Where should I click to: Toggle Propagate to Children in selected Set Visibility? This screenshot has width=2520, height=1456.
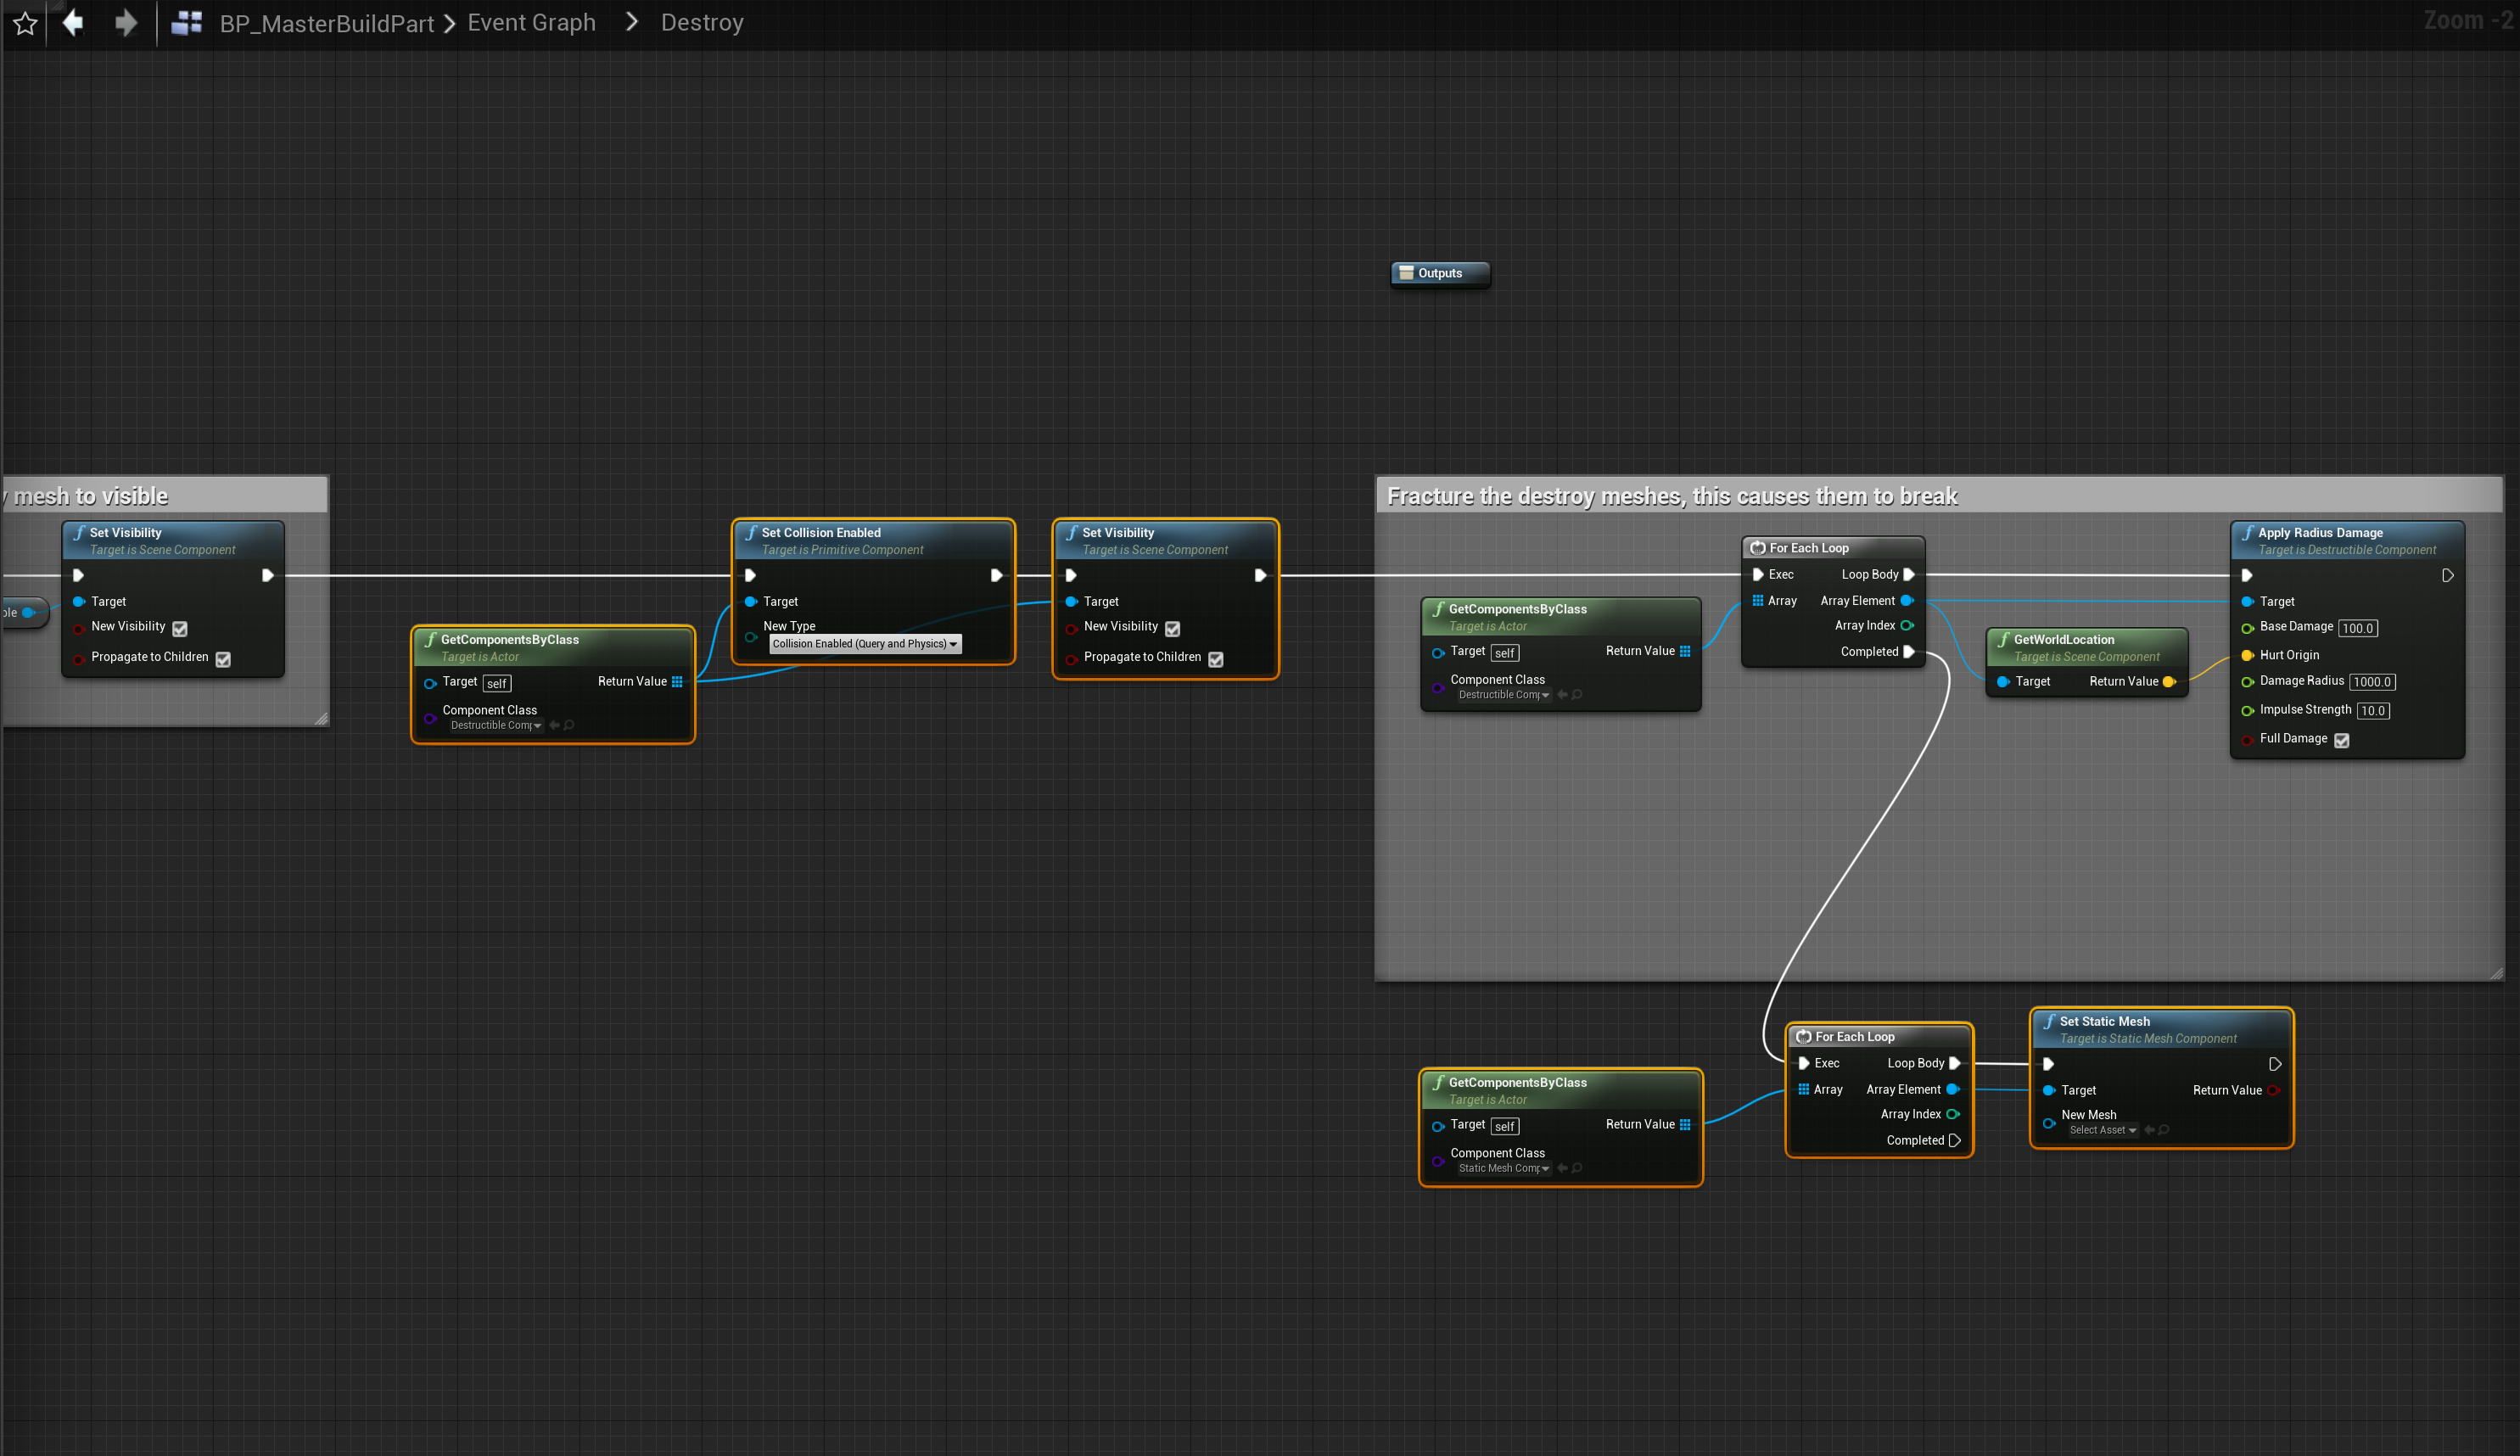1216,659
